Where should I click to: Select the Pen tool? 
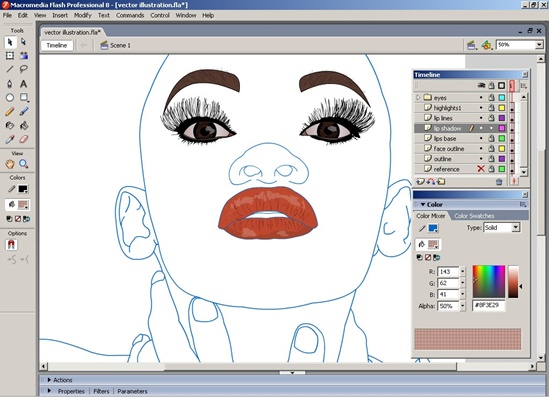pos(10,84)
